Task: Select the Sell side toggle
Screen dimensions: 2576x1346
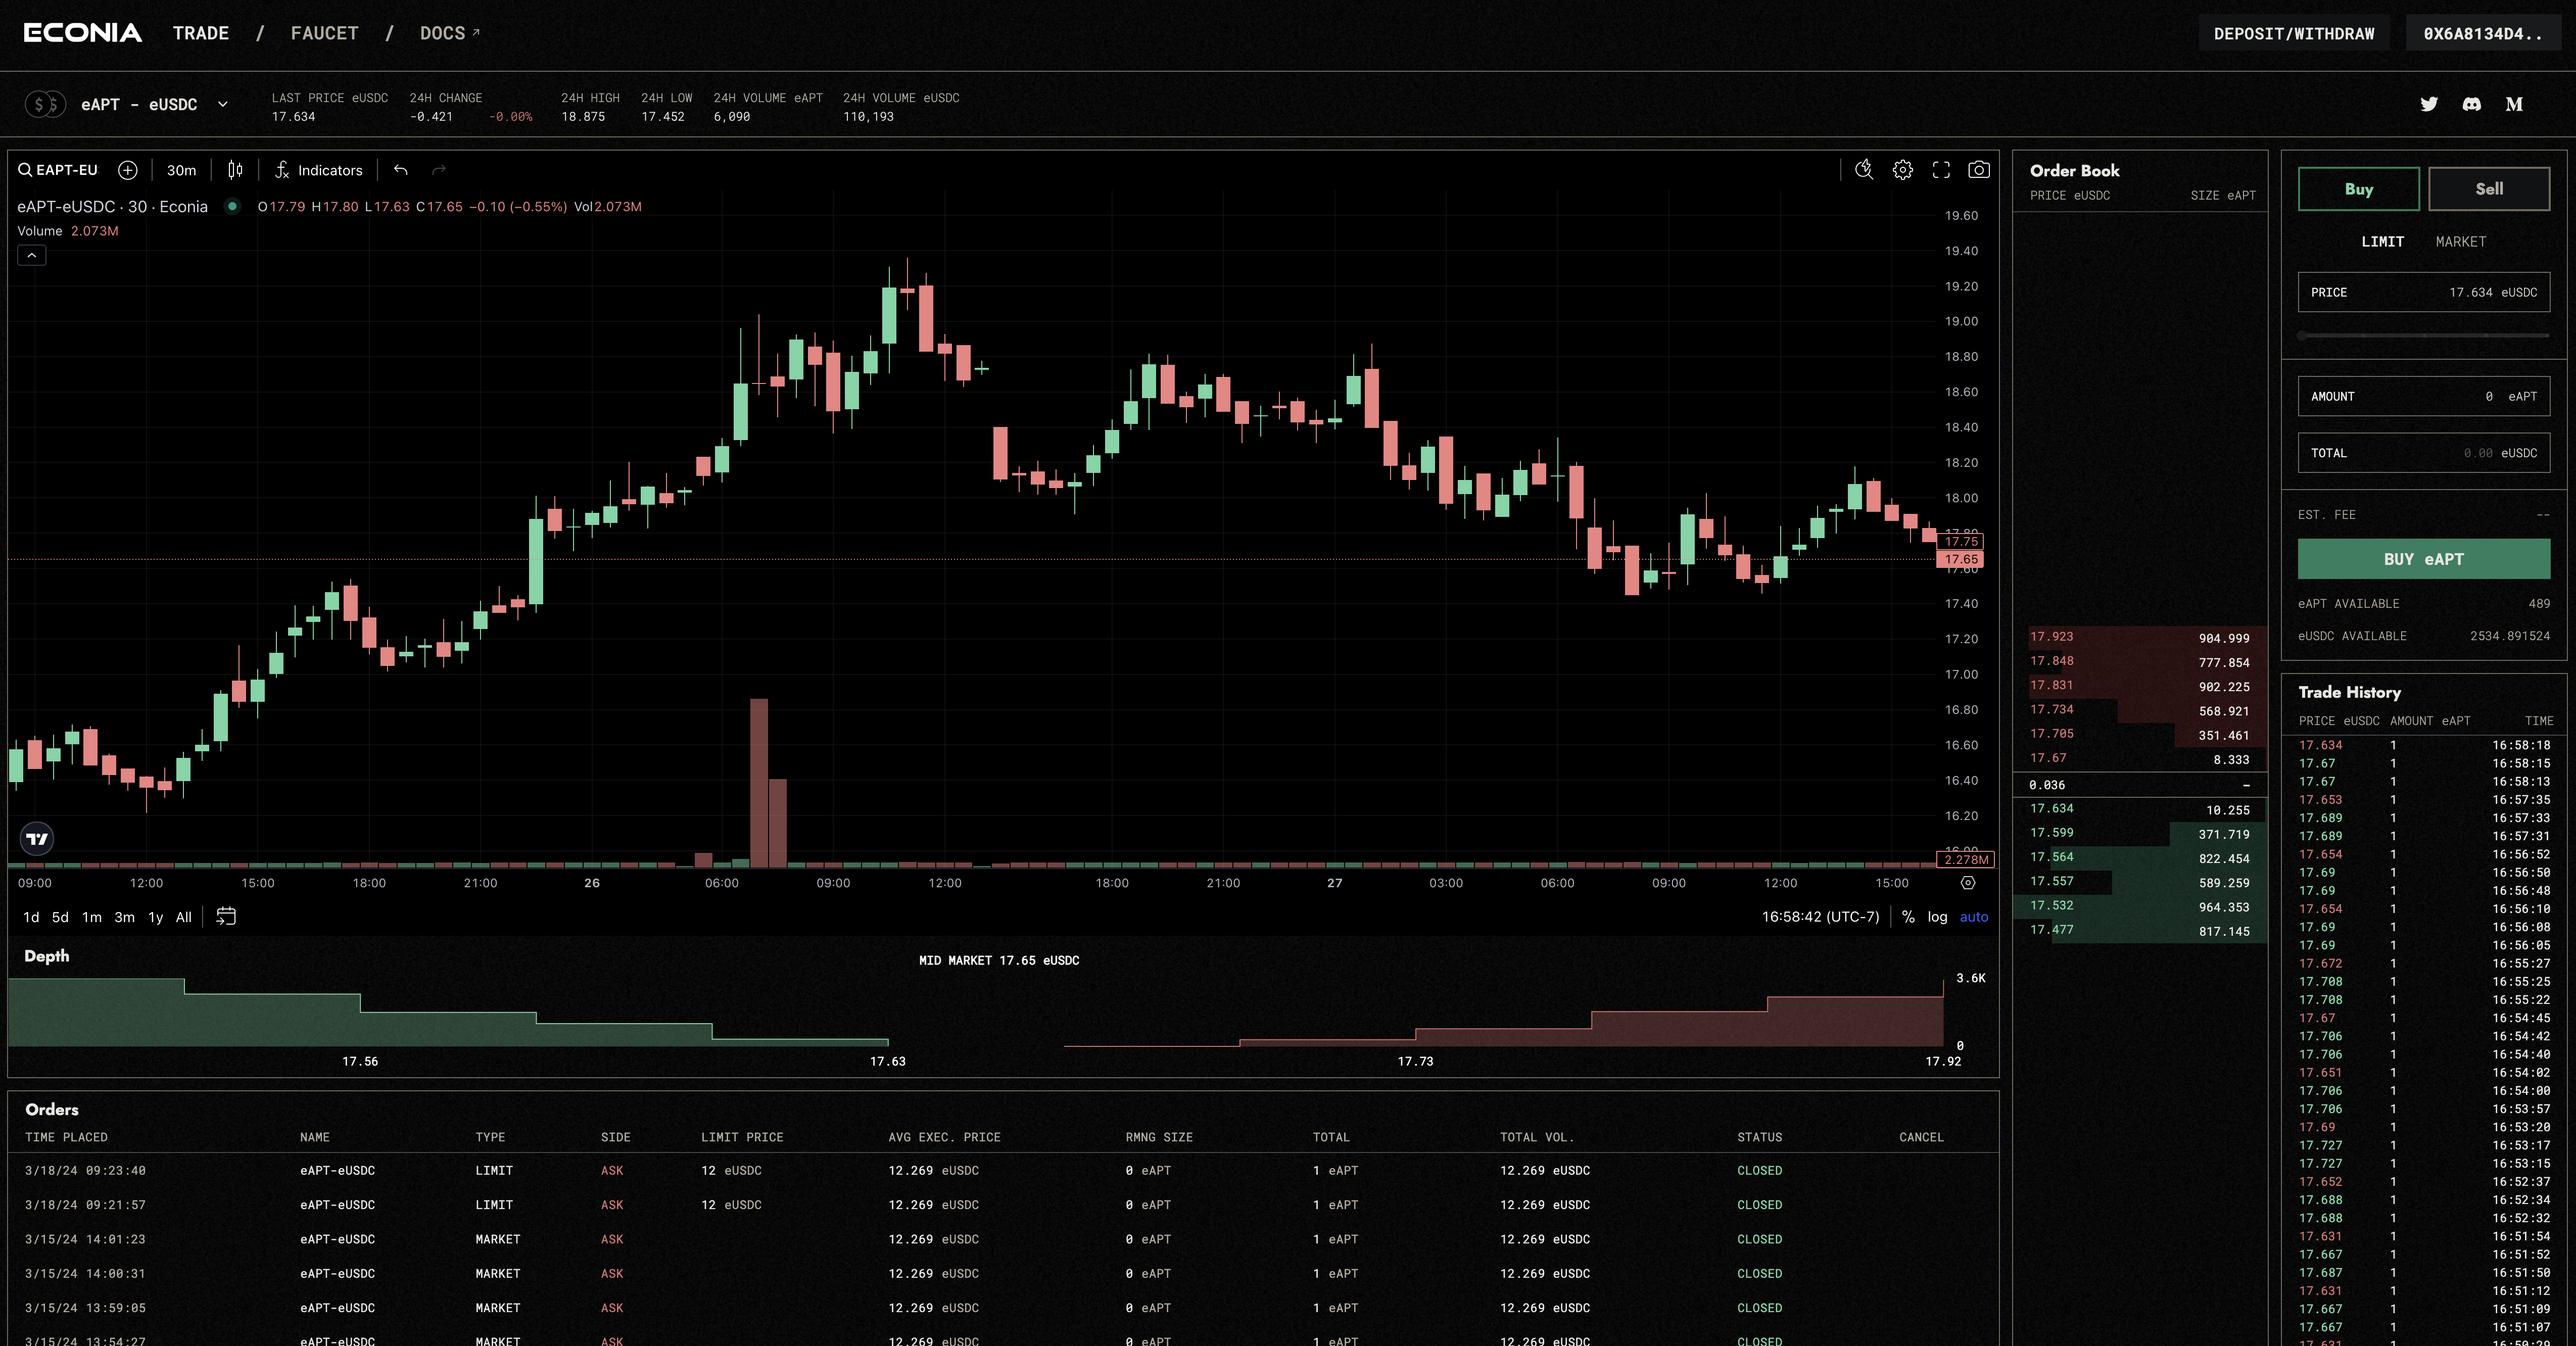Action: click(2489, 189)
